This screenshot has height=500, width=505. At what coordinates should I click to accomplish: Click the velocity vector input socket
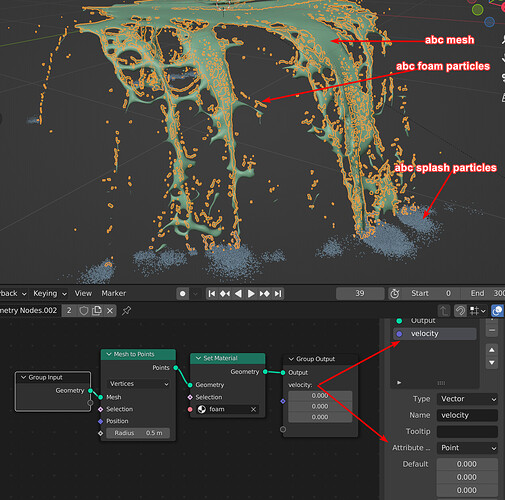(x=283, y=401)
